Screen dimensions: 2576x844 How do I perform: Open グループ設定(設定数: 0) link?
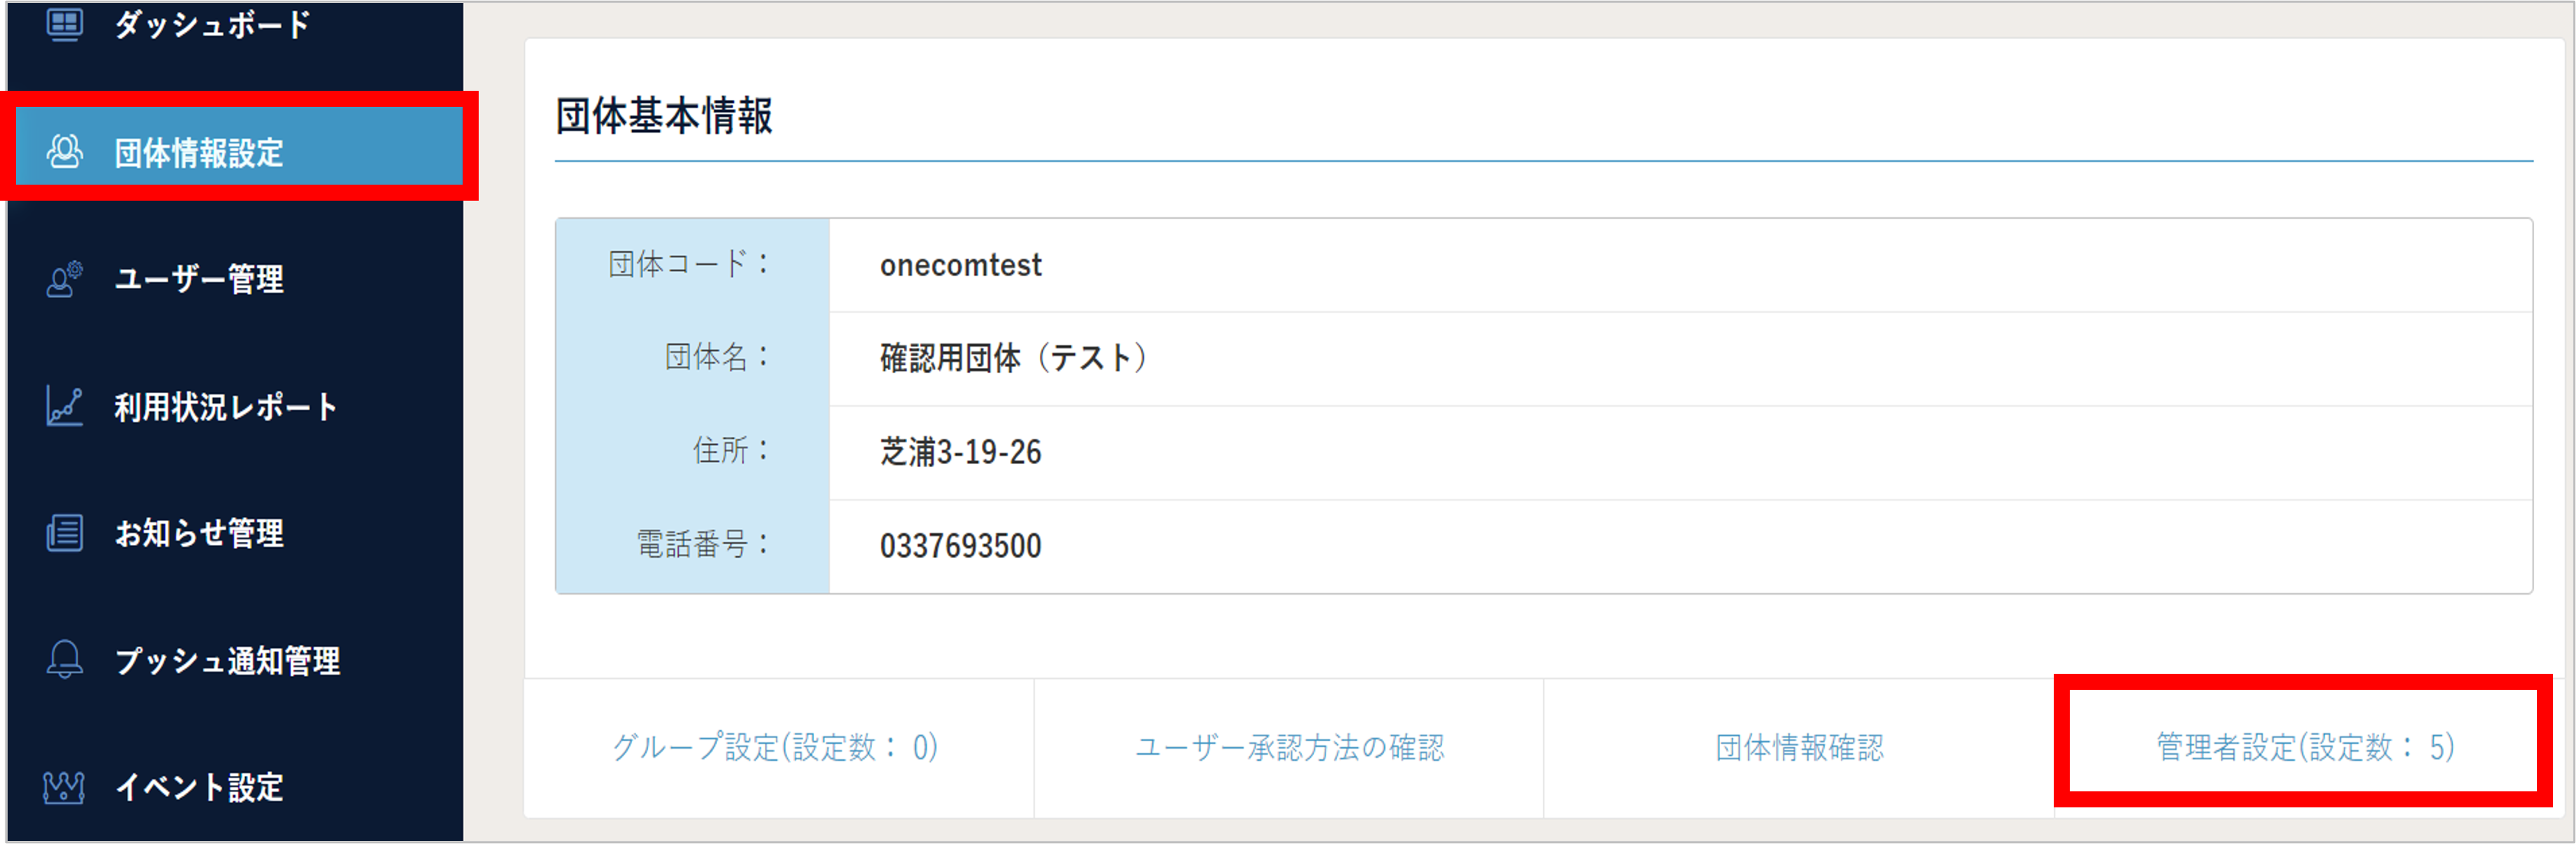[x=775, y=747]
